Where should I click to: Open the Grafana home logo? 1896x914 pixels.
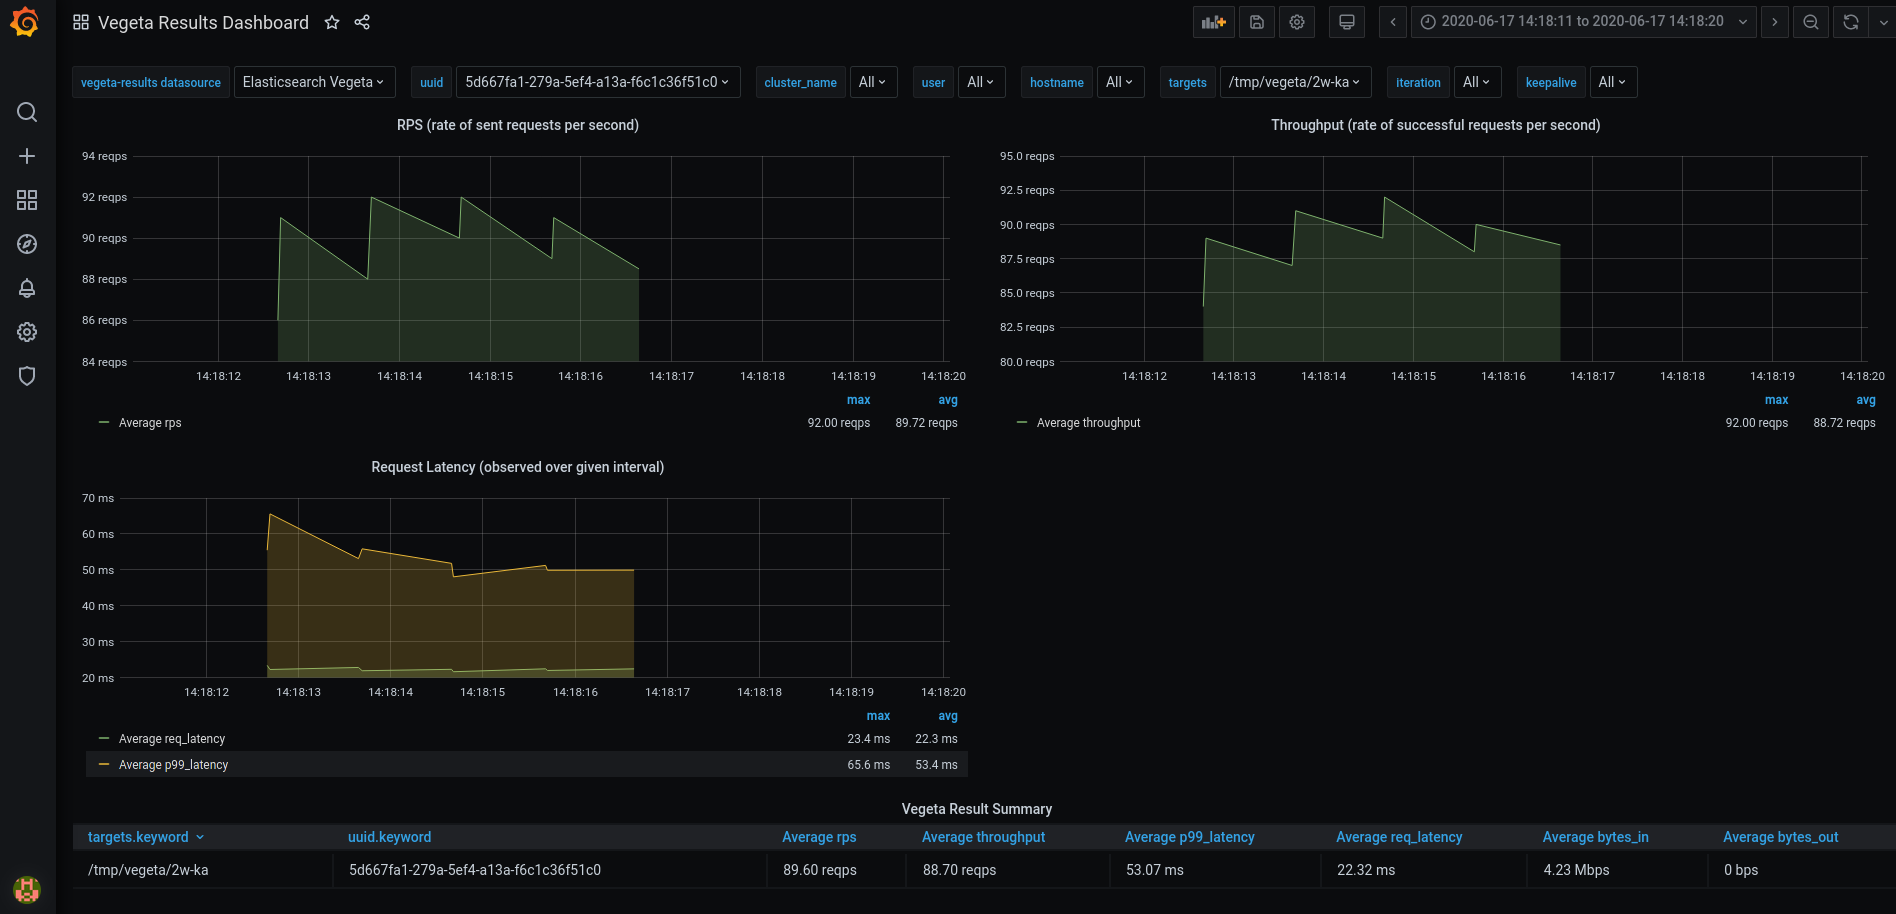[25, 22]
